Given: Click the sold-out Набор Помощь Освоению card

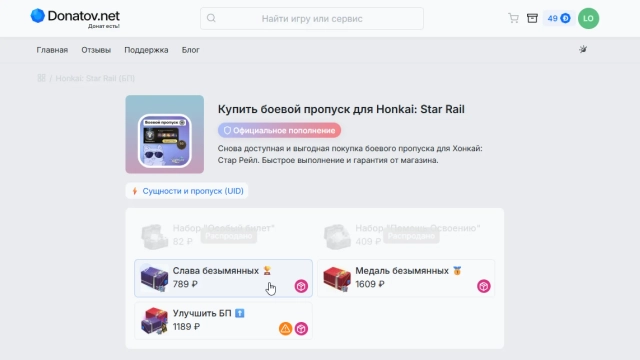Looking at the screenshot, I should (406, 236).
